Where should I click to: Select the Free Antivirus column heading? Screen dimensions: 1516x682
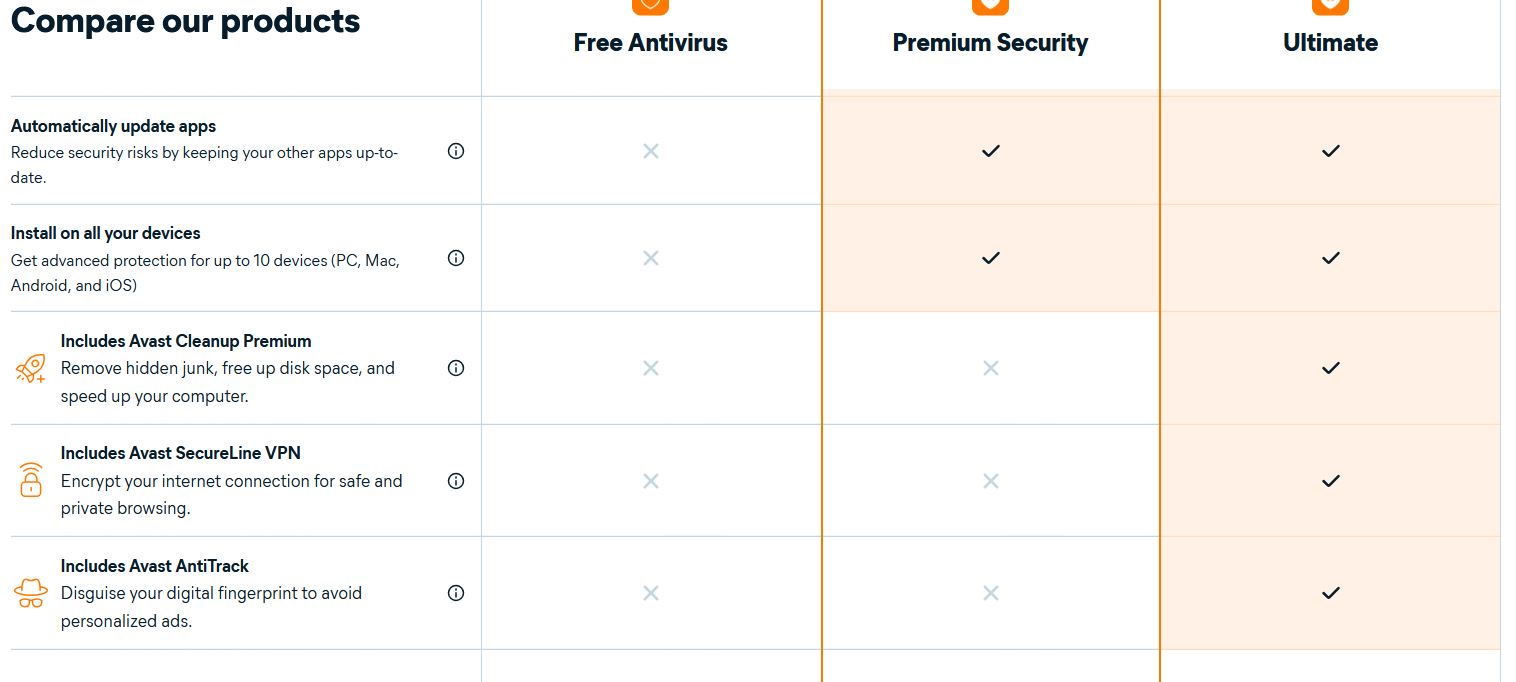pos(651,43)
